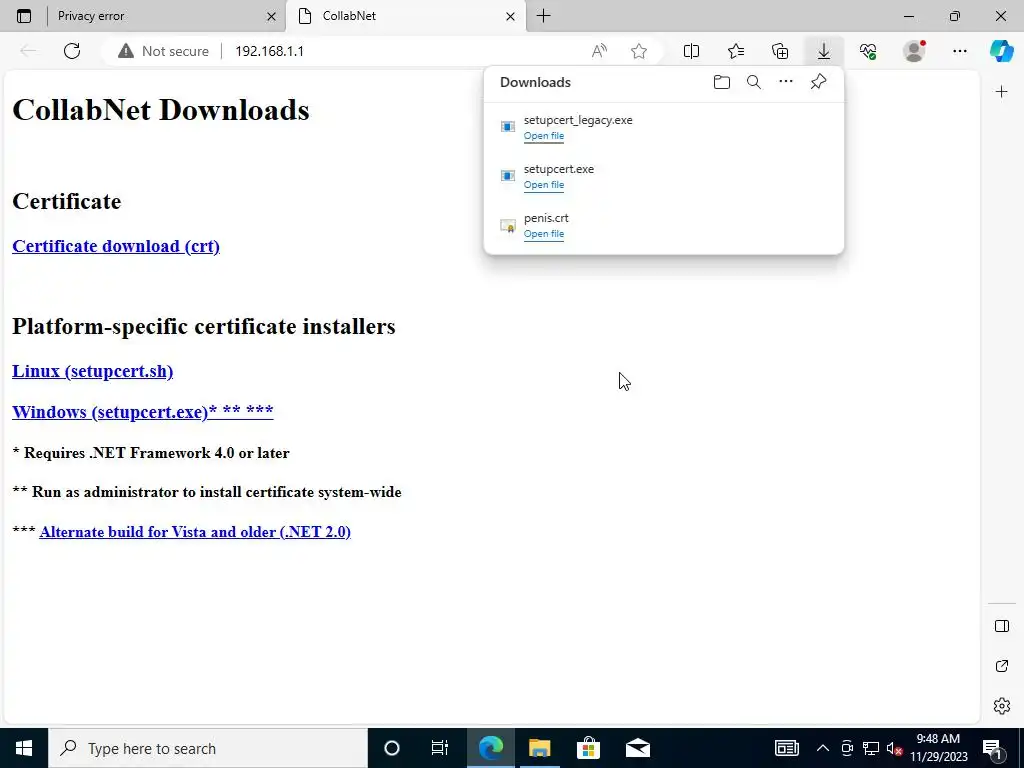Screen dimensions: 1024x768
Task: Open file link for setupcert_legacy.exe
Action: coord(543,136)
